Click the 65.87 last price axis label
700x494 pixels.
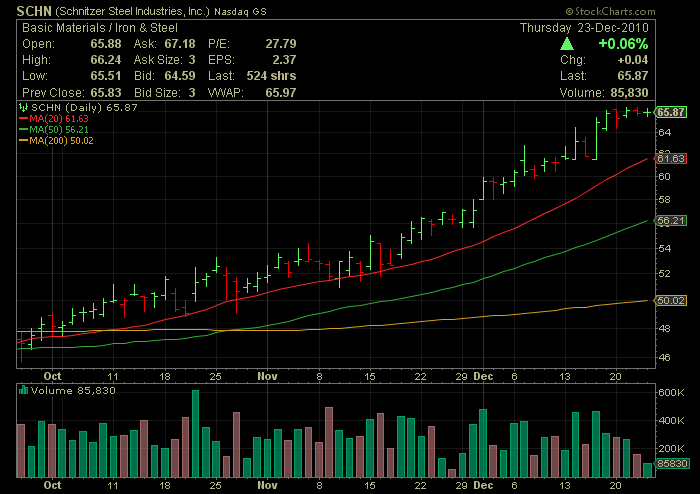[x=671, y=112]
